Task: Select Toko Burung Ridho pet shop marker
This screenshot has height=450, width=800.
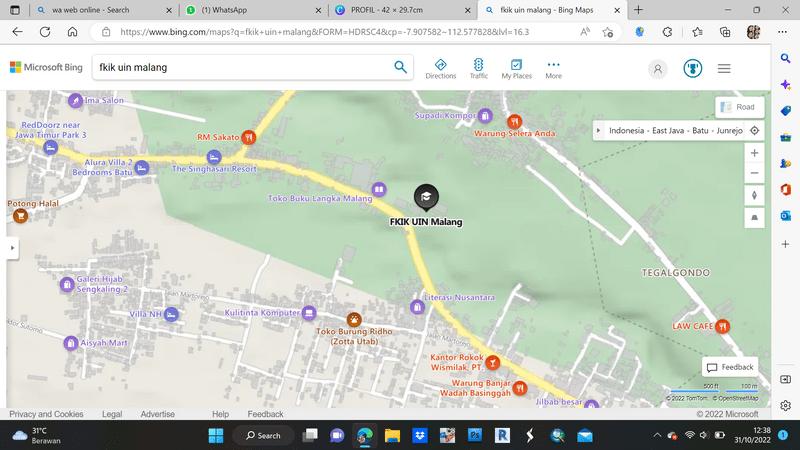Action: pyautogui.click(x=354, y=320)
